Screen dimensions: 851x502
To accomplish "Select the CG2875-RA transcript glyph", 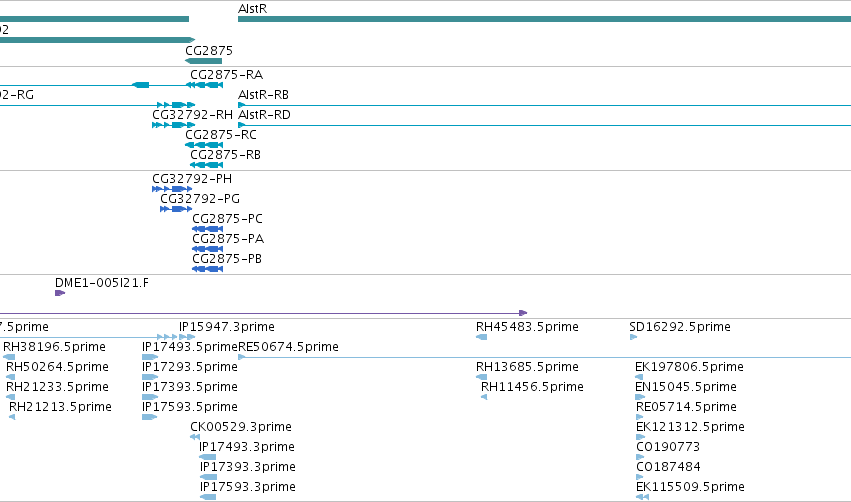I will [x=205, y=85].
